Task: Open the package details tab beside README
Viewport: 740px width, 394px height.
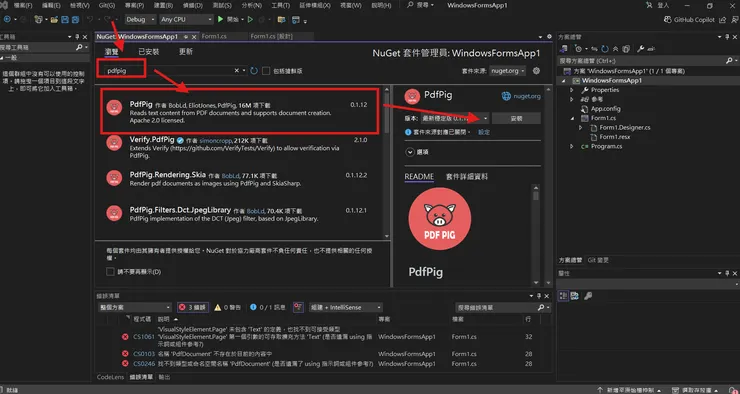Action: coord(467,176)
